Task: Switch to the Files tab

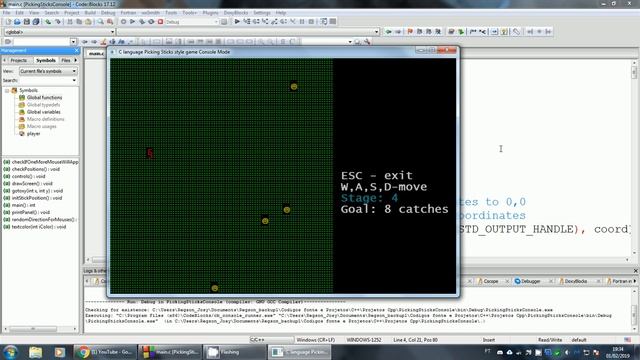Action: pos(65,60)
